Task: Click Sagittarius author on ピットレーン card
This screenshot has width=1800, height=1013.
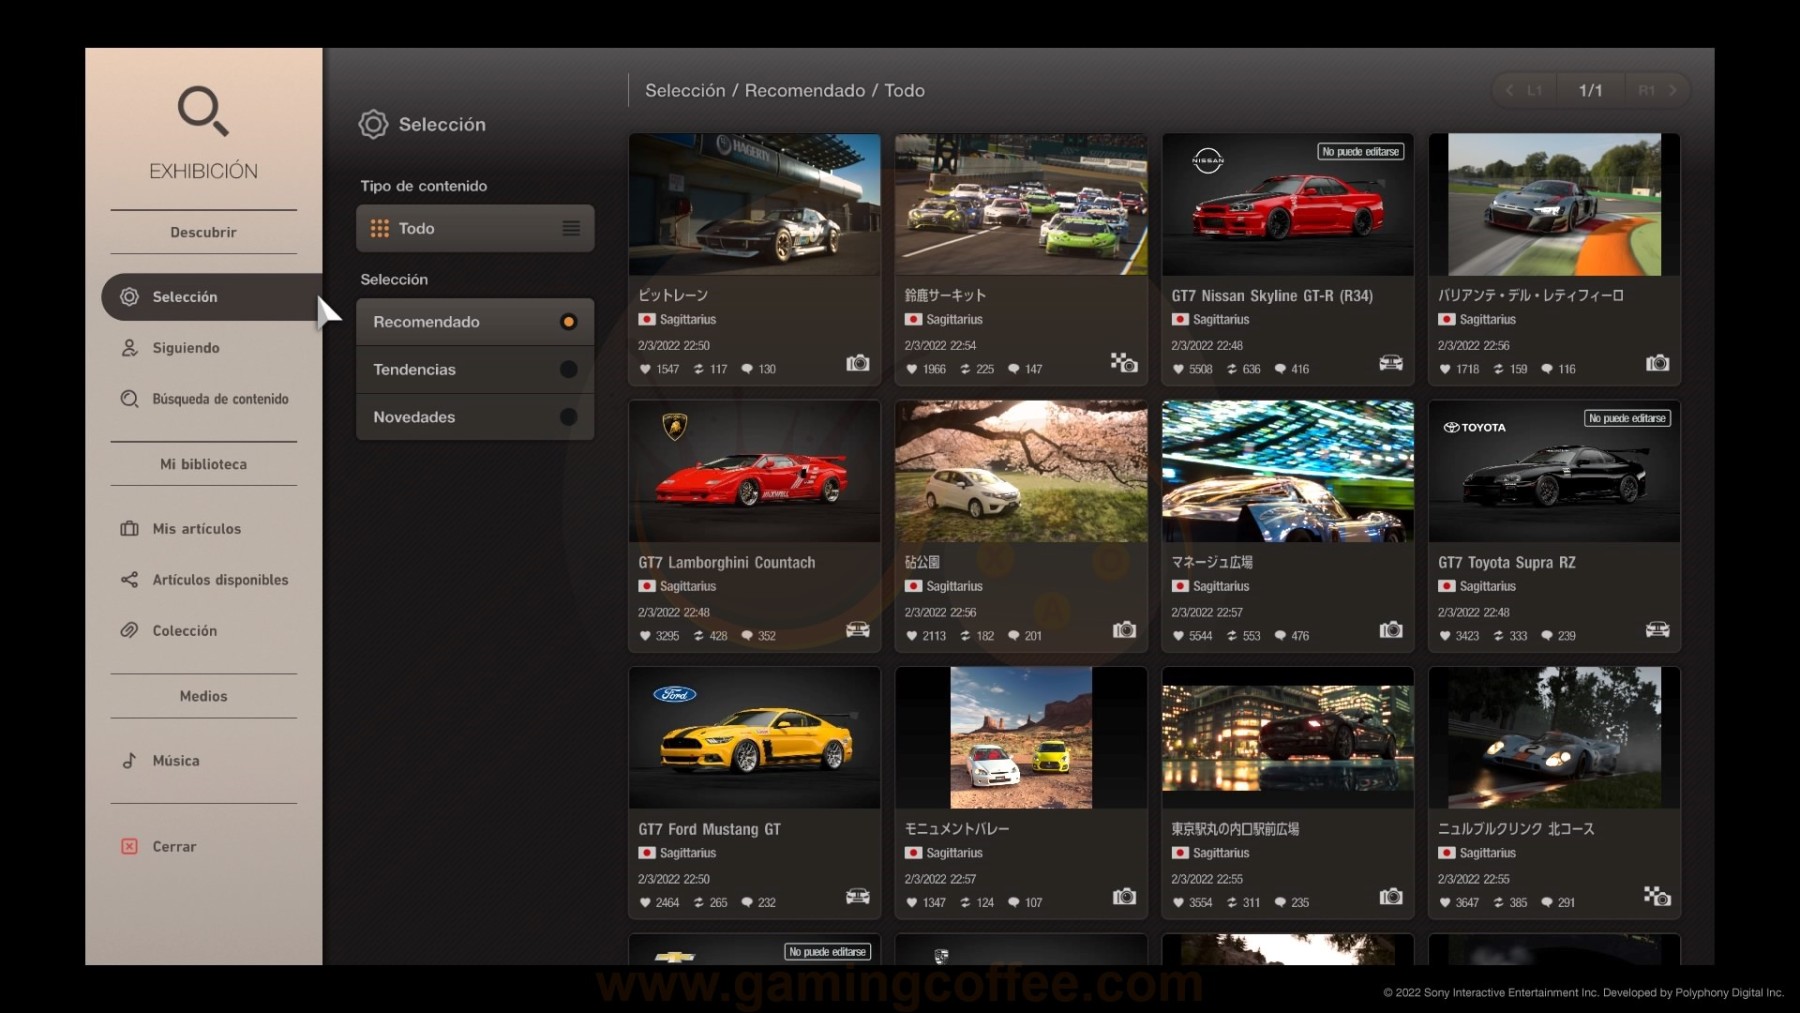Action: (x=688, y=320)
